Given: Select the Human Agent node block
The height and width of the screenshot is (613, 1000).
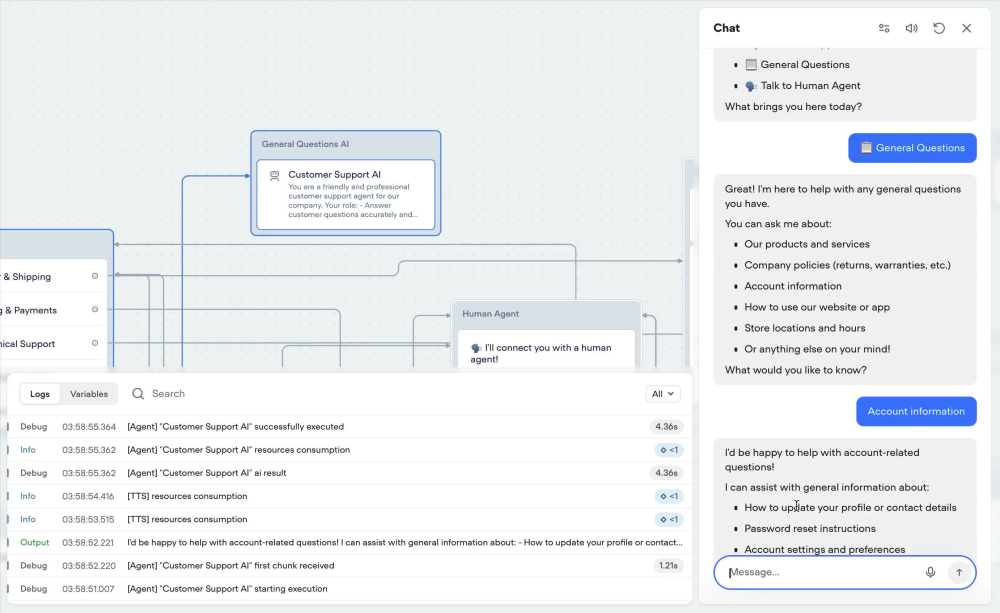Looking at the screenshot, I should point(547,336).
